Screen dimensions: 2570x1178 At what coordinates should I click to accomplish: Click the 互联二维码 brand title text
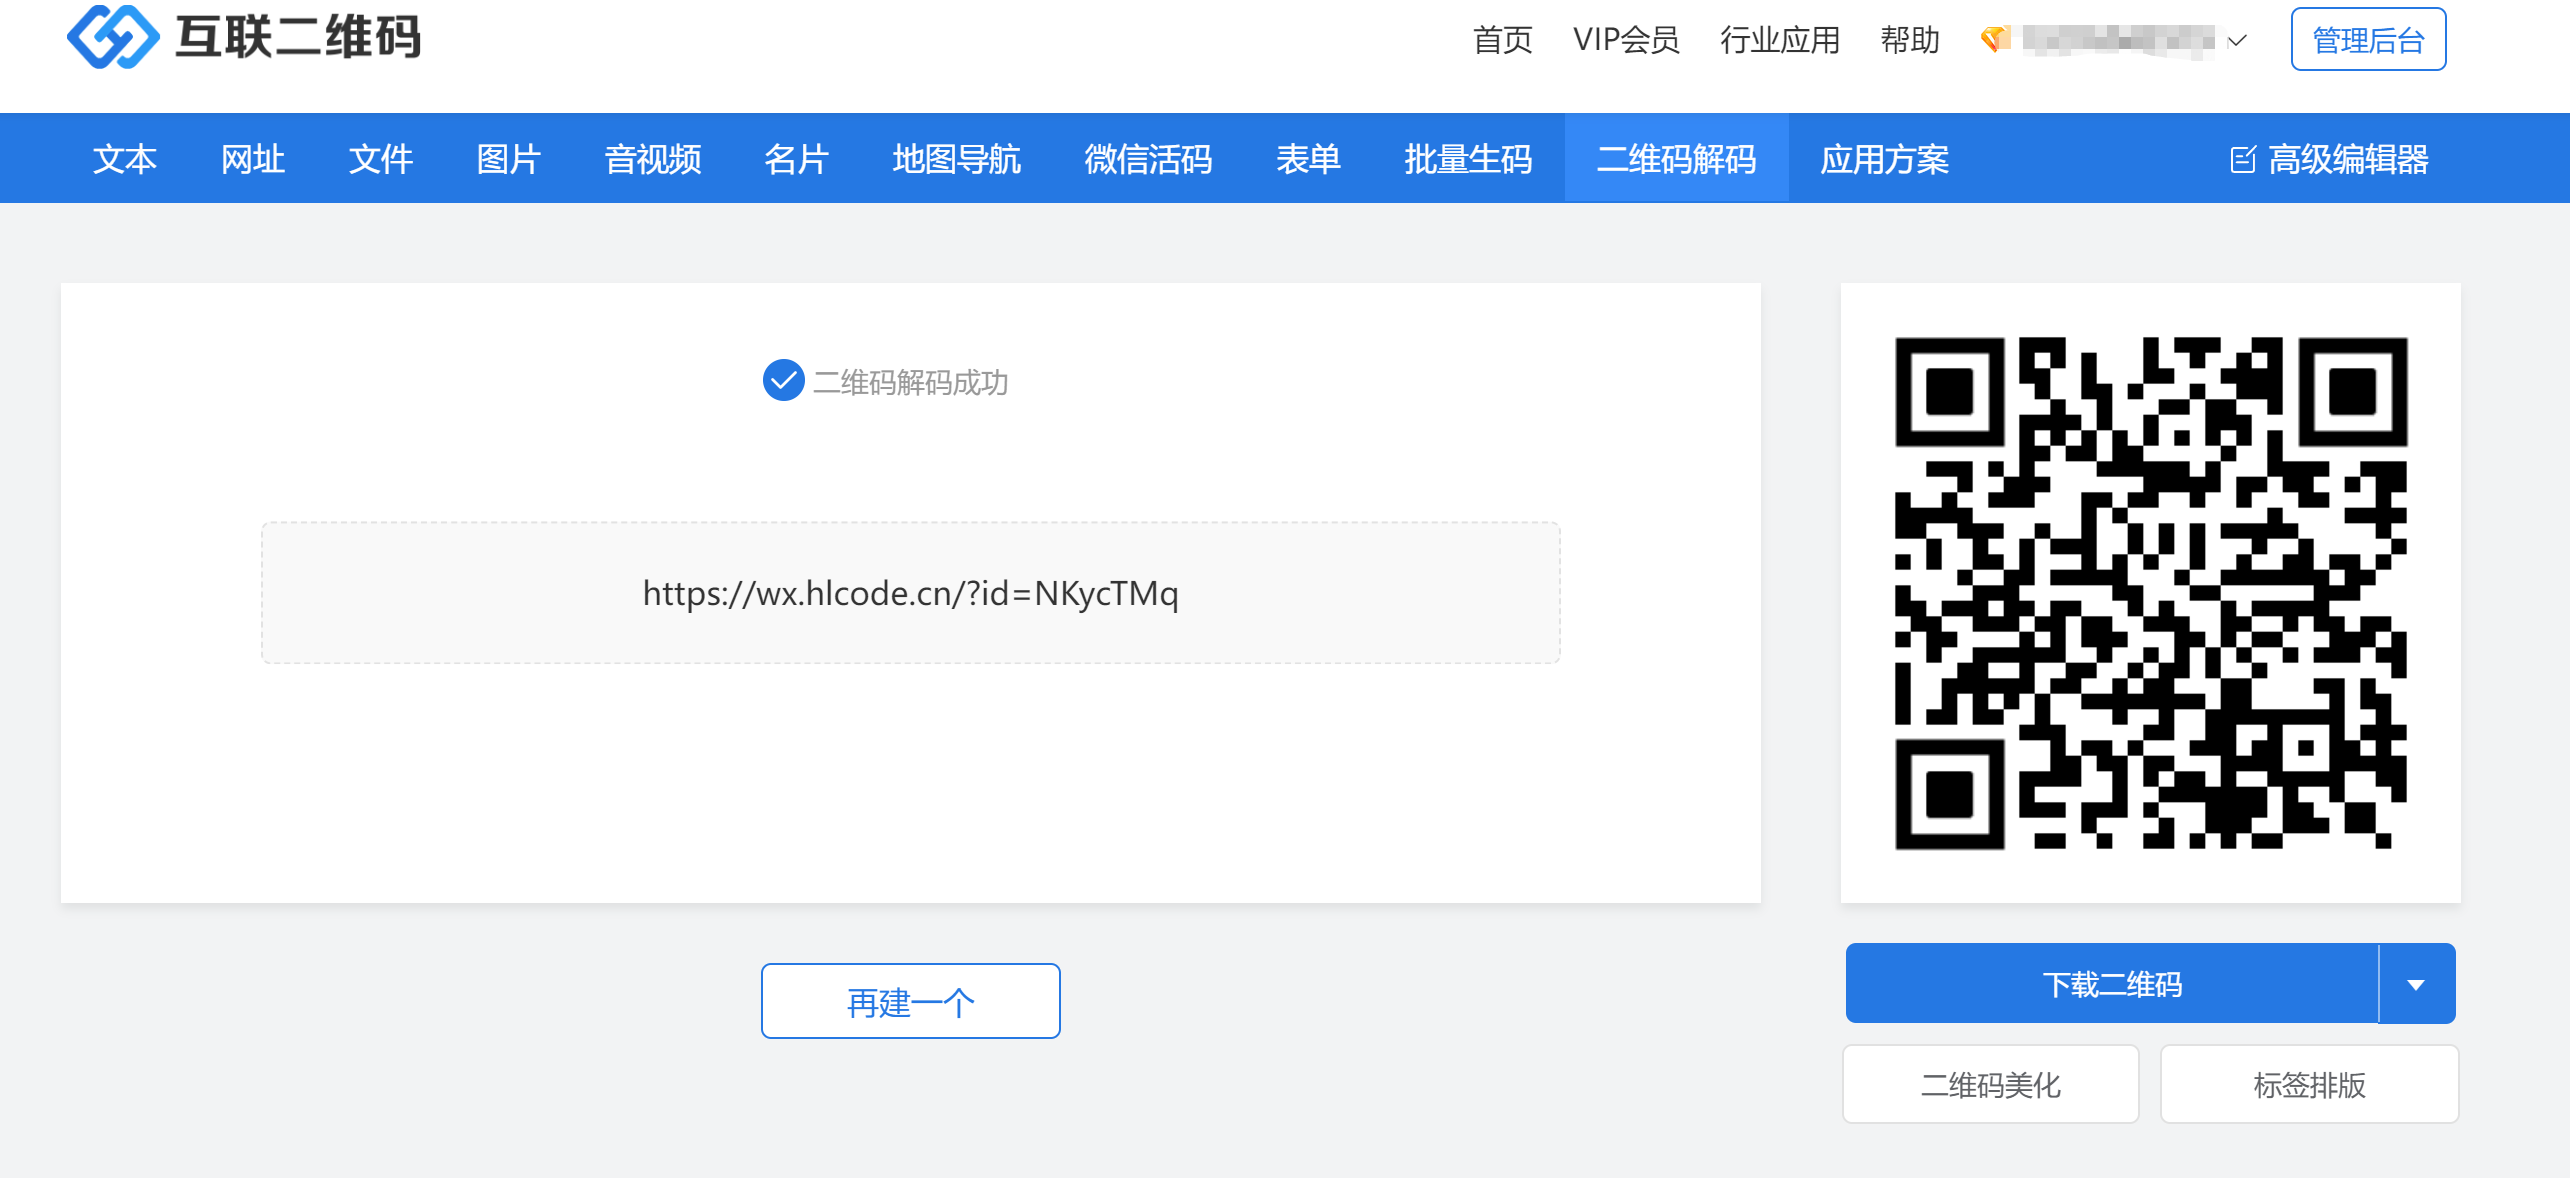click(x=299, y=37)
